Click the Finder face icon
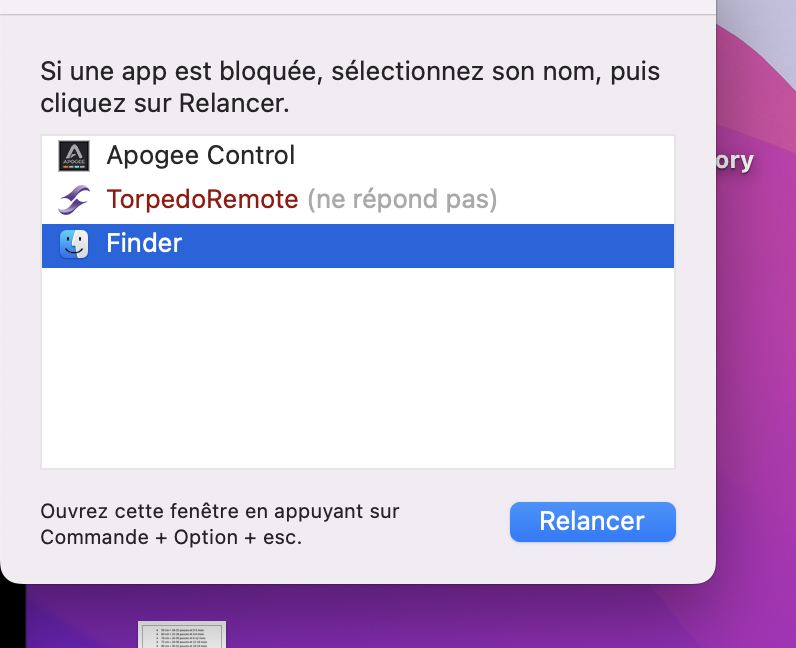This screenshot has height=648, width=796. pyautogui.click(x=75, y=244)
